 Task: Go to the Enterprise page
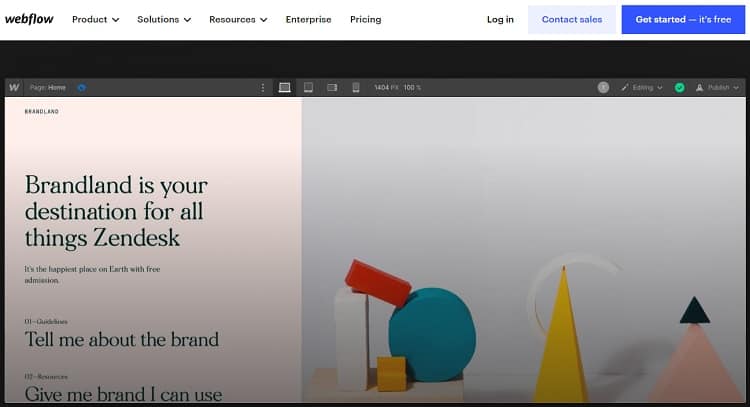tap(309, 20)
